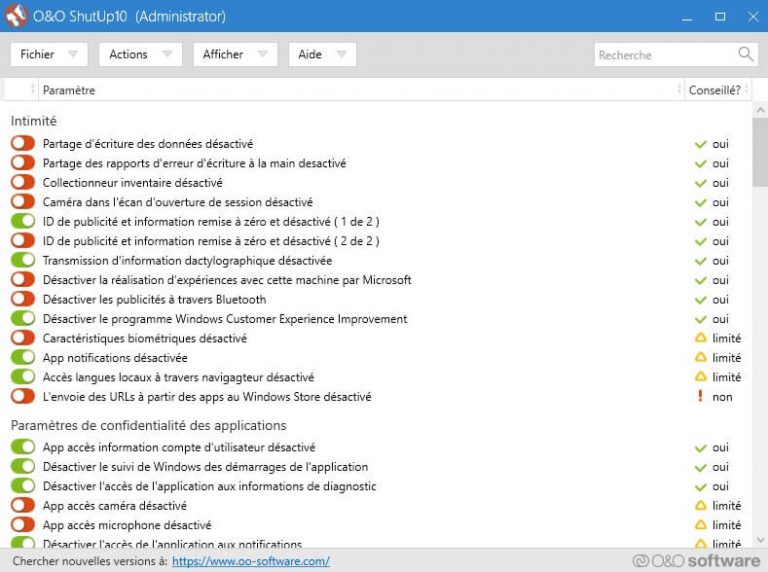Toggle L'envoie des URLs au Windows Store switch

click(23, 396)
